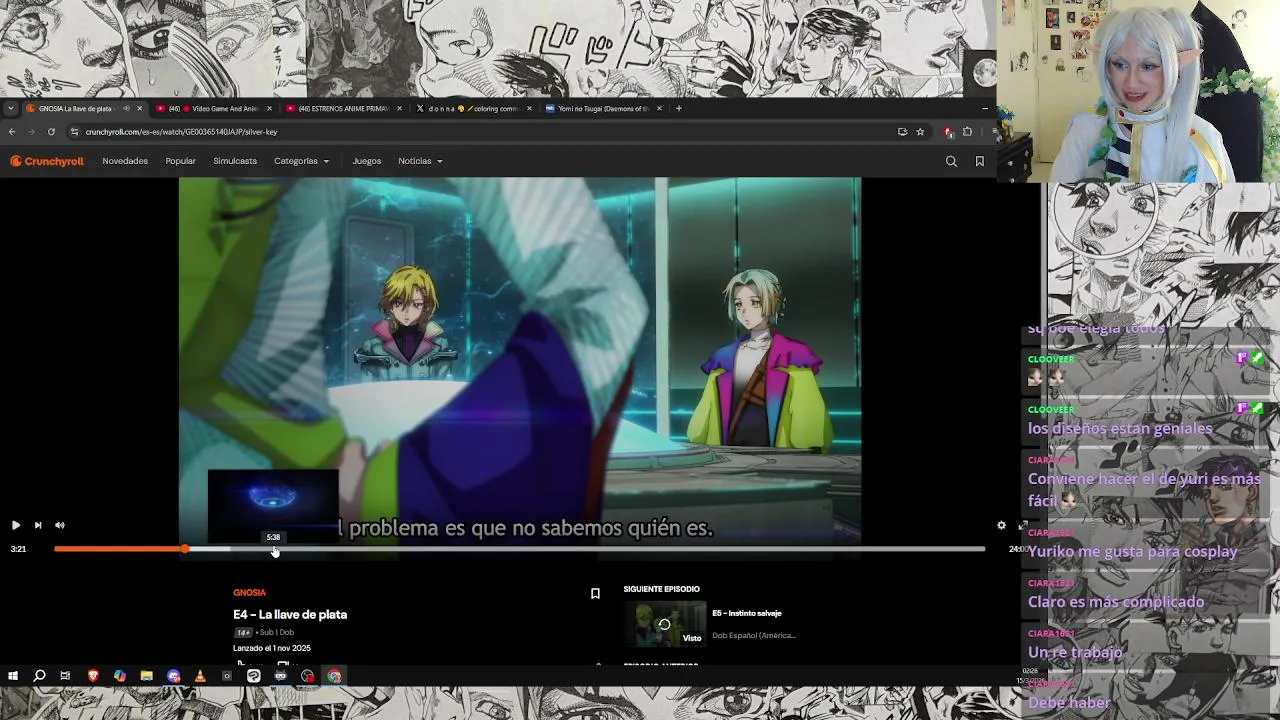Play the paused video
Viewport: 1280px width, 720px height.
point(16,525)
